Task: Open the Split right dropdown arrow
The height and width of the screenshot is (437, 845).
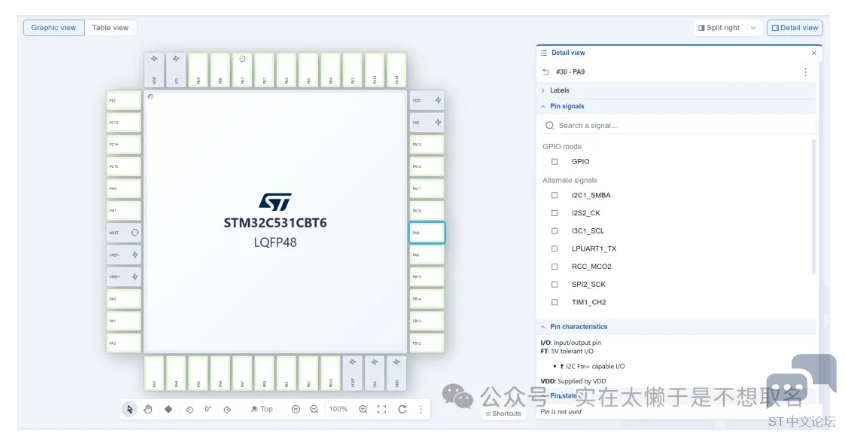Action: click(x=753, y=28)
